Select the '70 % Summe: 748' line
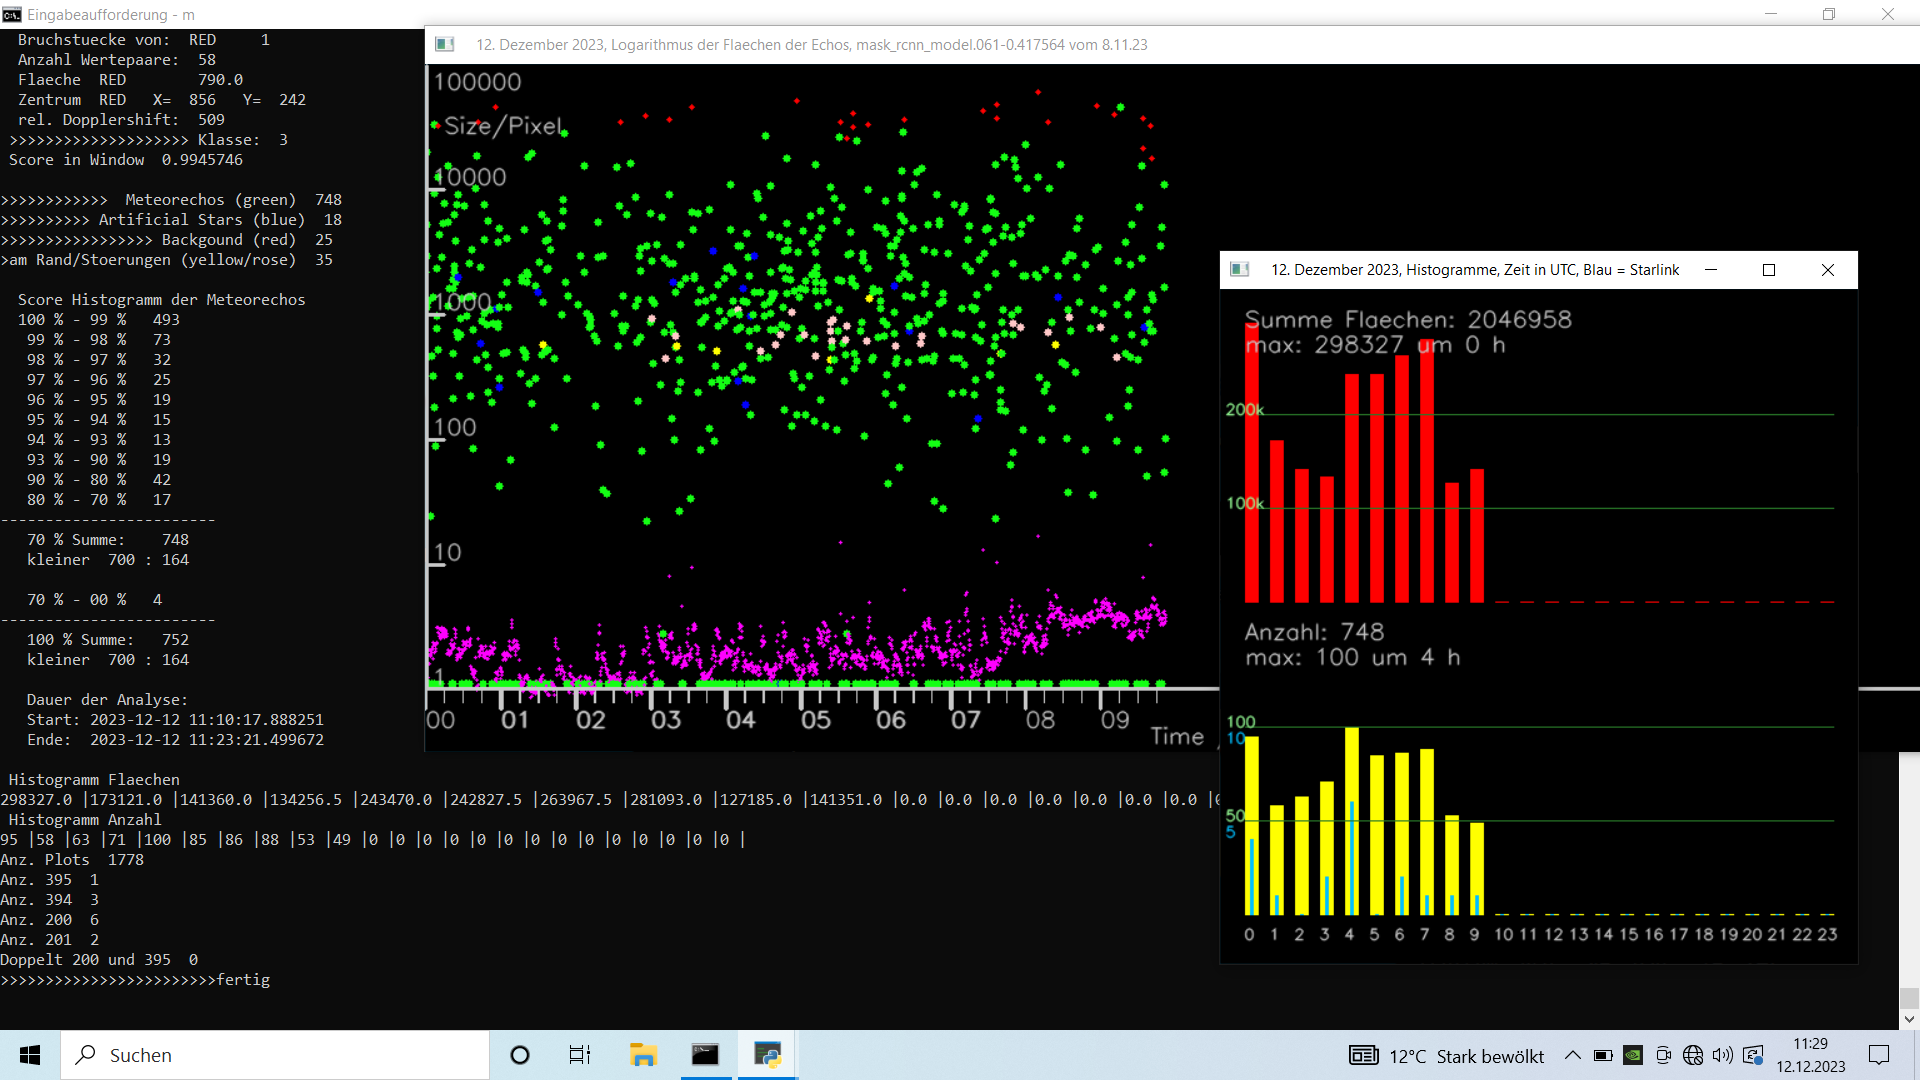 tap(108, 540)
